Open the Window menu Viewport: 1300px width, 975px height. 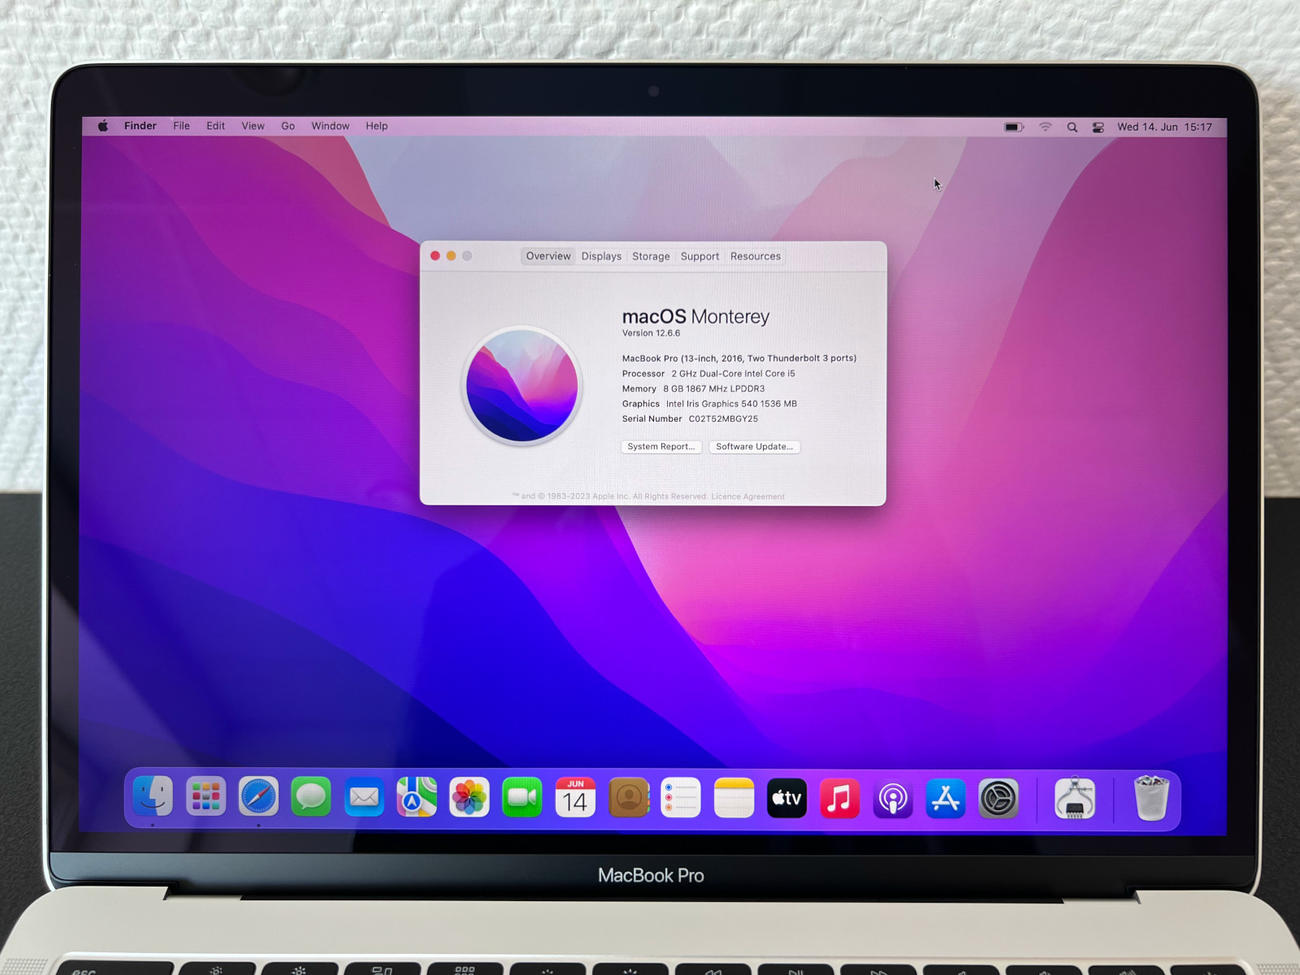[330, 126]
